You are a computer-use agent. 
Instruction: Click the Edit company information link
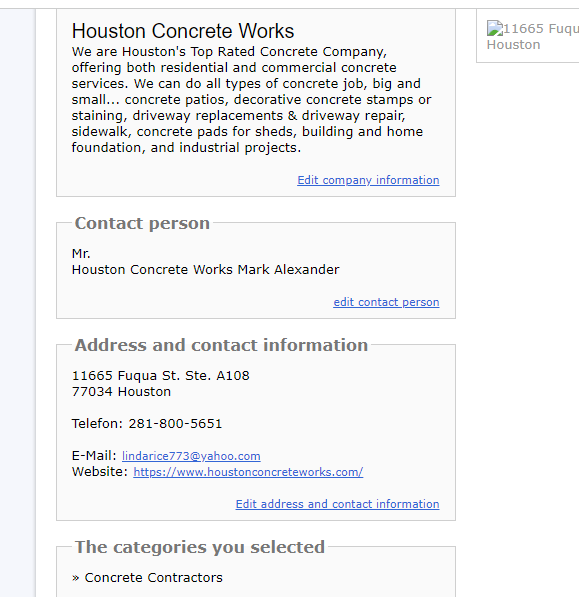(x=368, y=180)
